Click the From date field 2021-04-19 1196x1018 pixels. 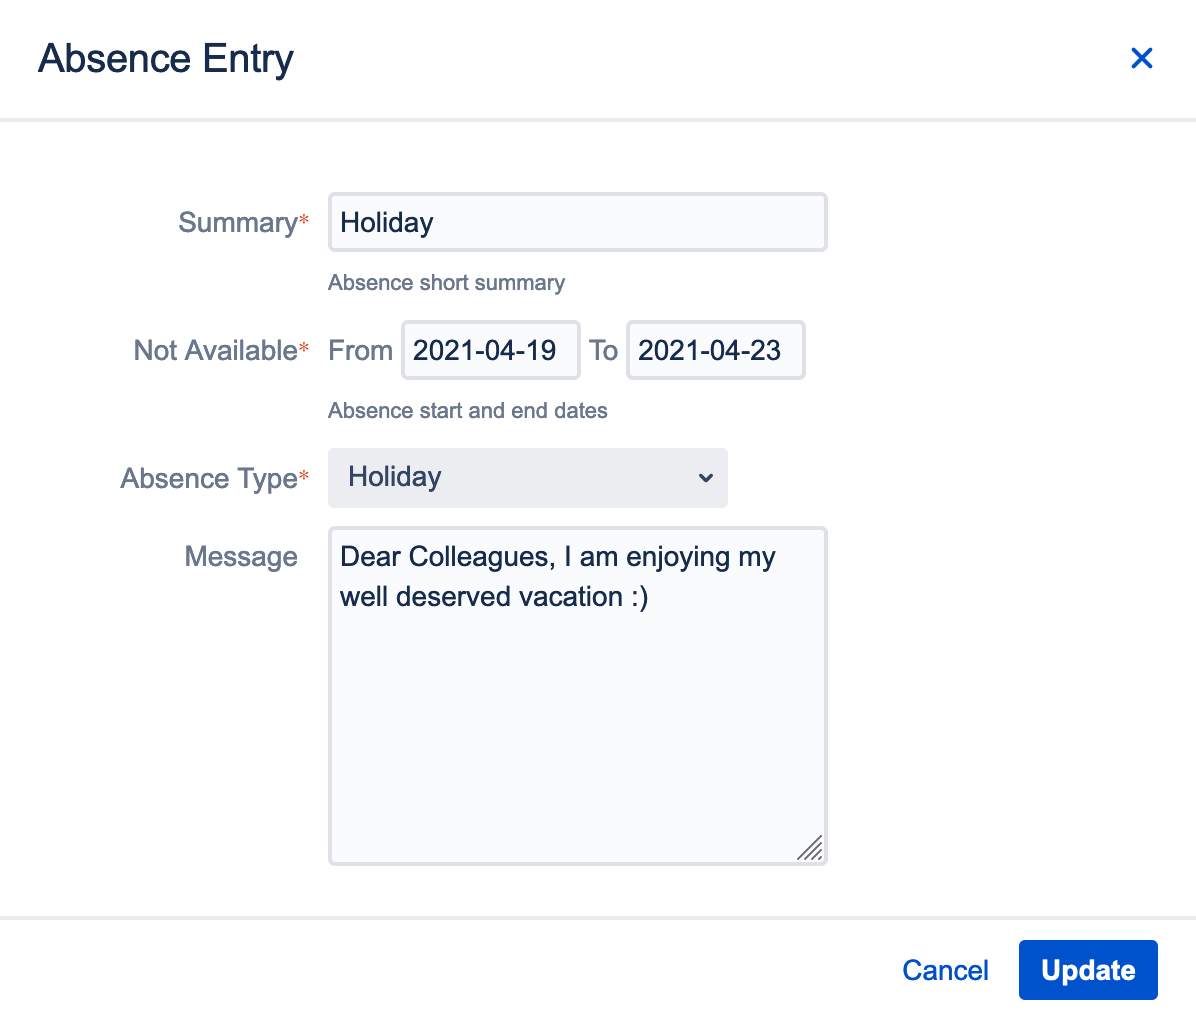pos(490,350)
